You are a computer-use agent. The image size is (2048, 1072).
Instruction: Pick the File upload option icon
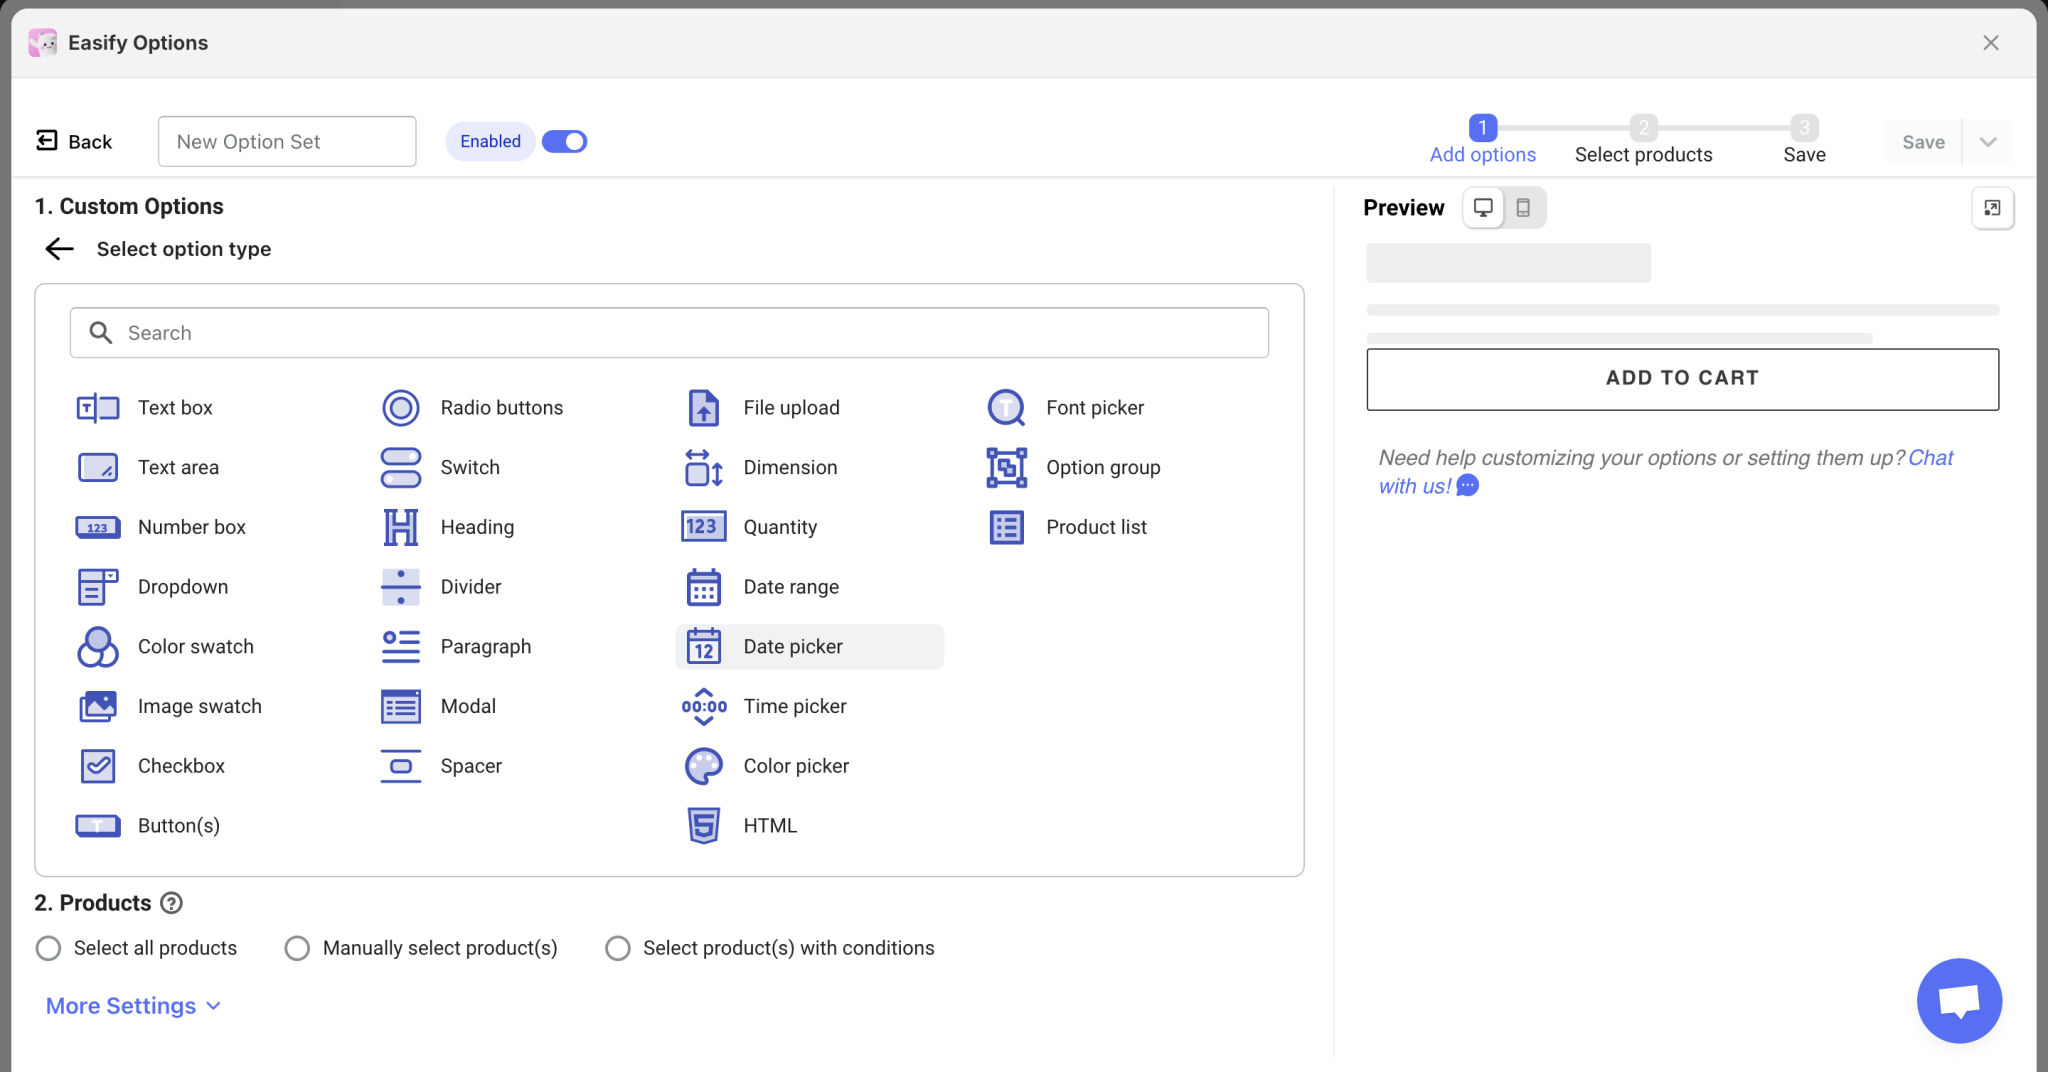[704, 408]
